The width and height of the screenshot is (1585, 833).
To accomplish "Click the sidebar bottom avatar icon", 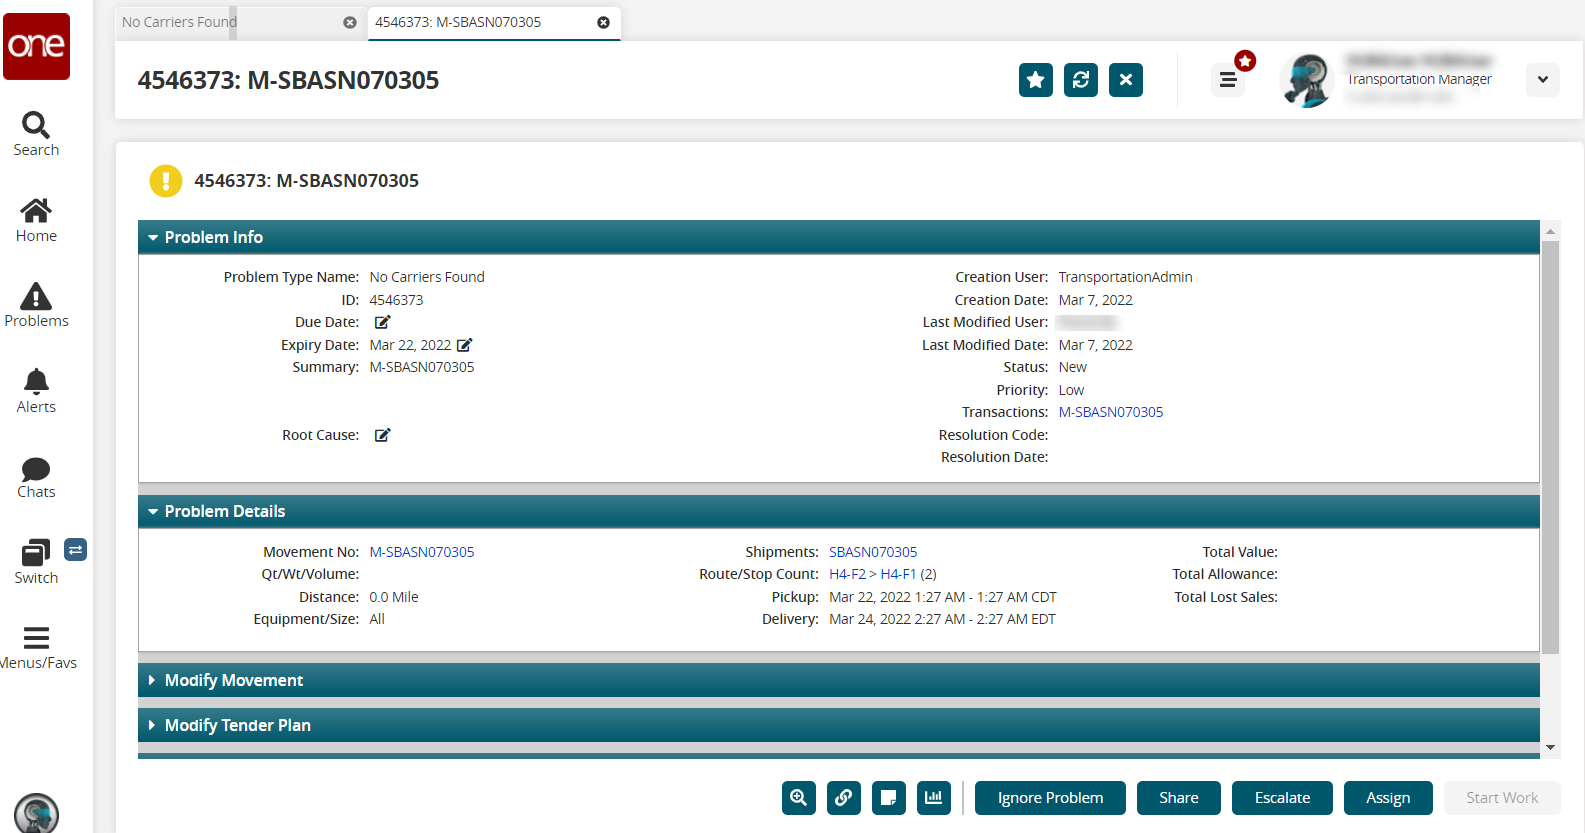I will [37, 814].
